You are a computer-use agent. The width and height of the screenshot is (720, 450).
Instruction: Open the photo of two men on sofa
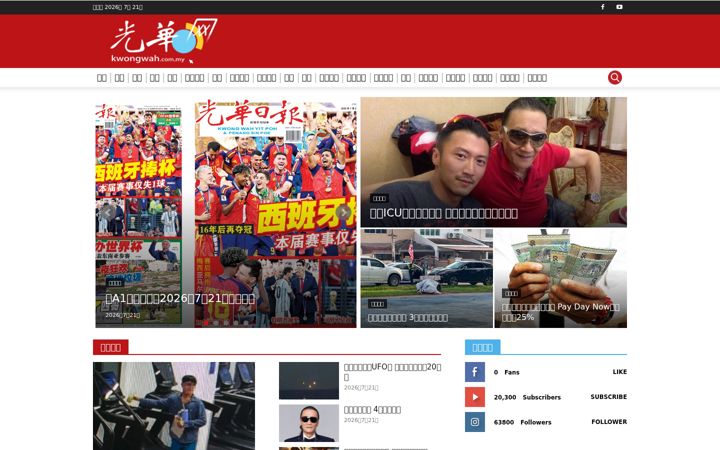tap(494, 162)
